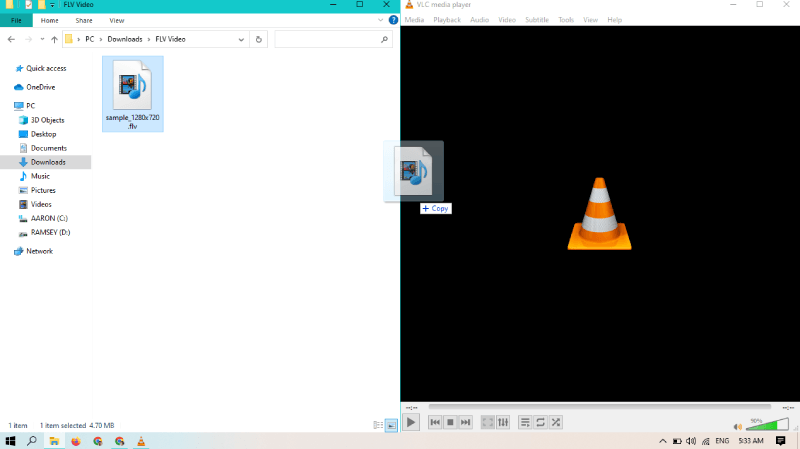
Task: Go forward in File Explorer
Action: tap(28, 39)
